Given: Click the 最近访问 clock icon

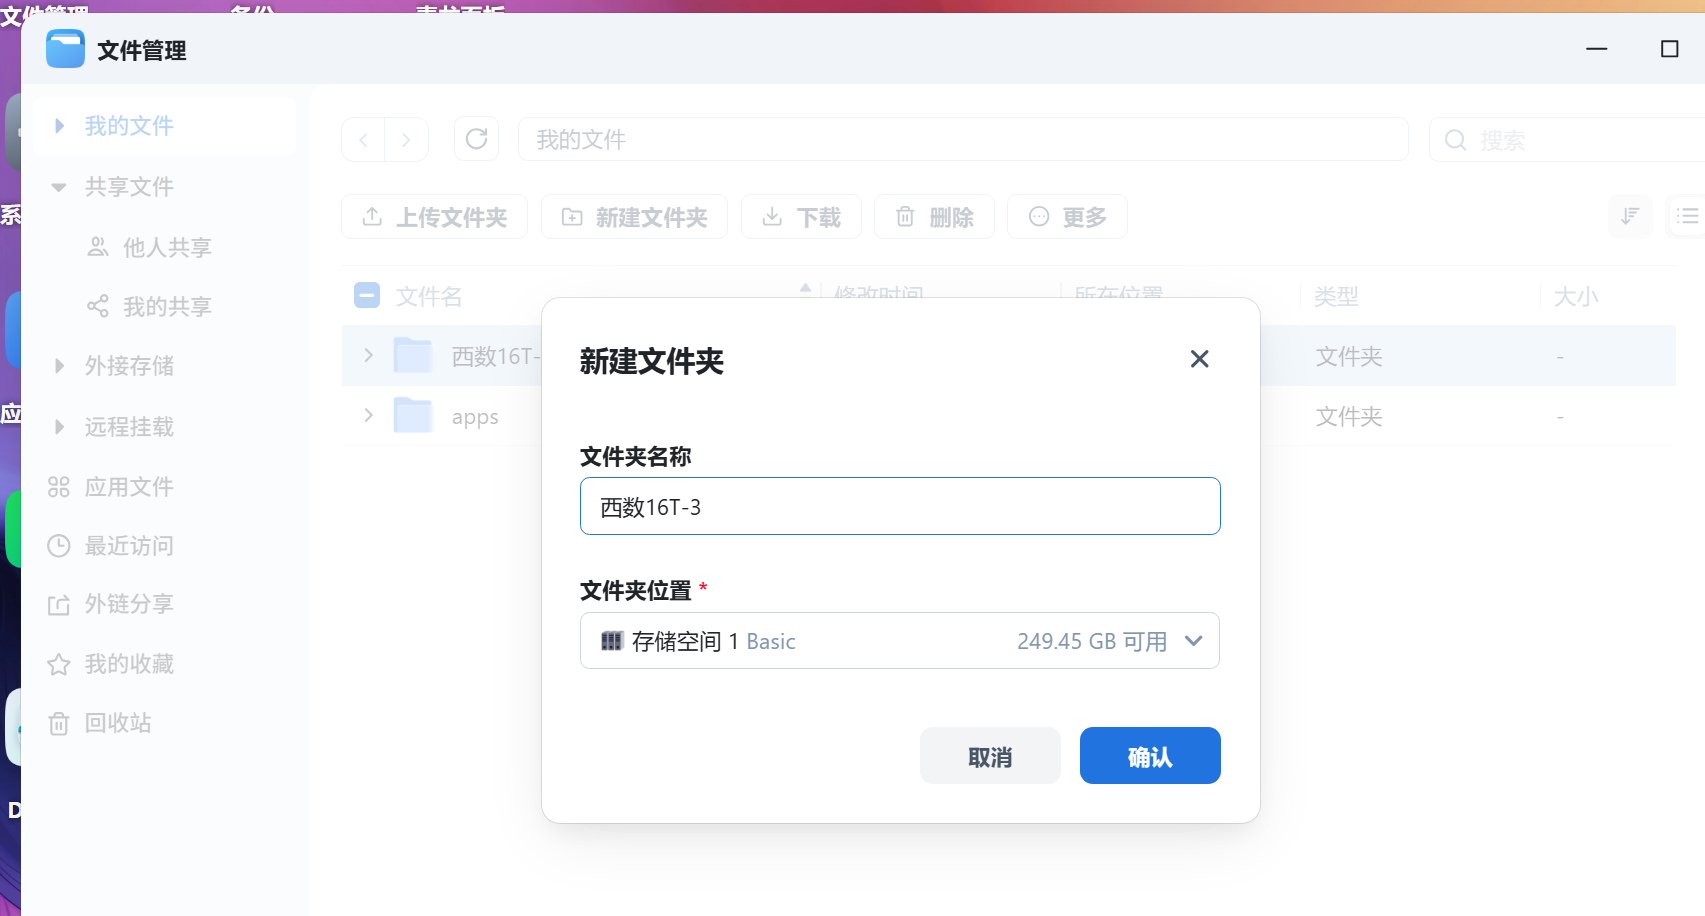Looking at the screenshot, I should [x=59, y=546].
